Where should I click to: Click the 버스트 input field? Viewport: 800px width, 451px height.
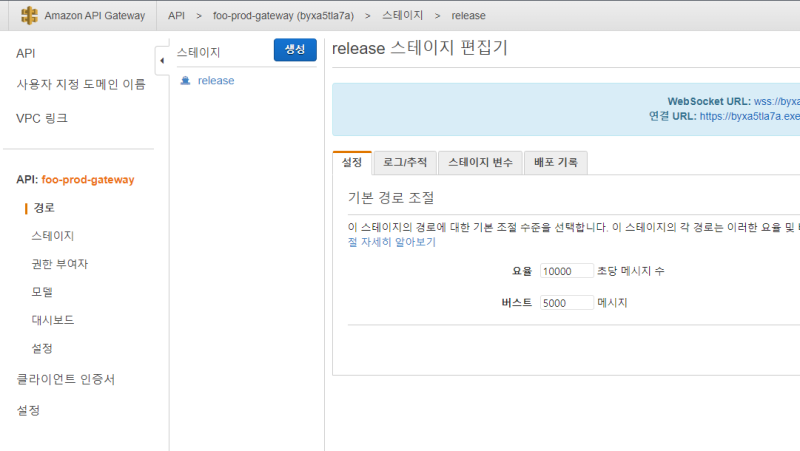click(x=566, y=303)
